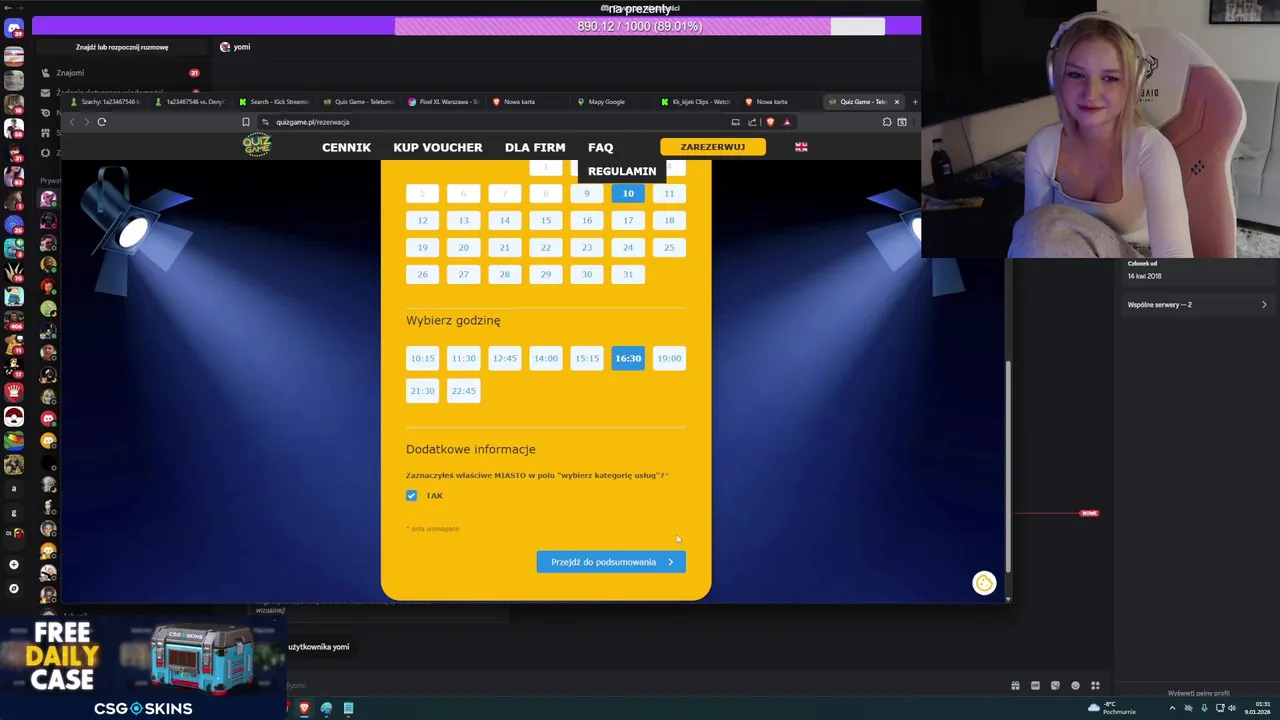This screenshot has height=720, width=1280.
Task: Choose the 22:45 time slot
Action: [463, 391]
